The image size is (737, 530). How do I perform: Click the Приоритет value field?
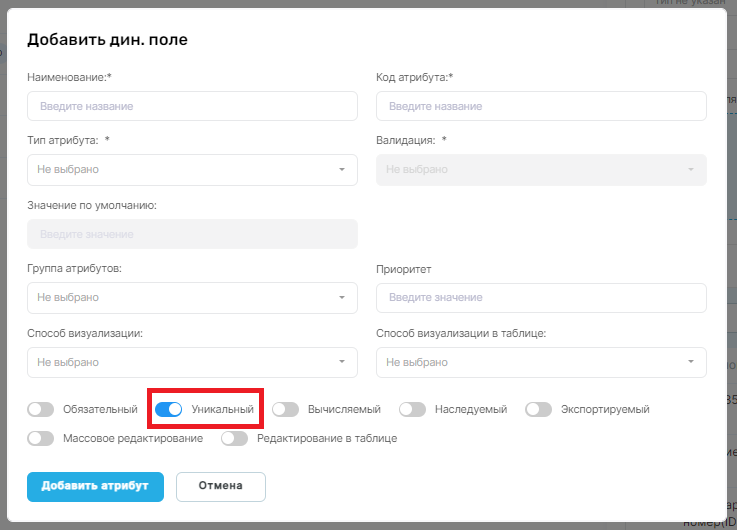(541, 297)
